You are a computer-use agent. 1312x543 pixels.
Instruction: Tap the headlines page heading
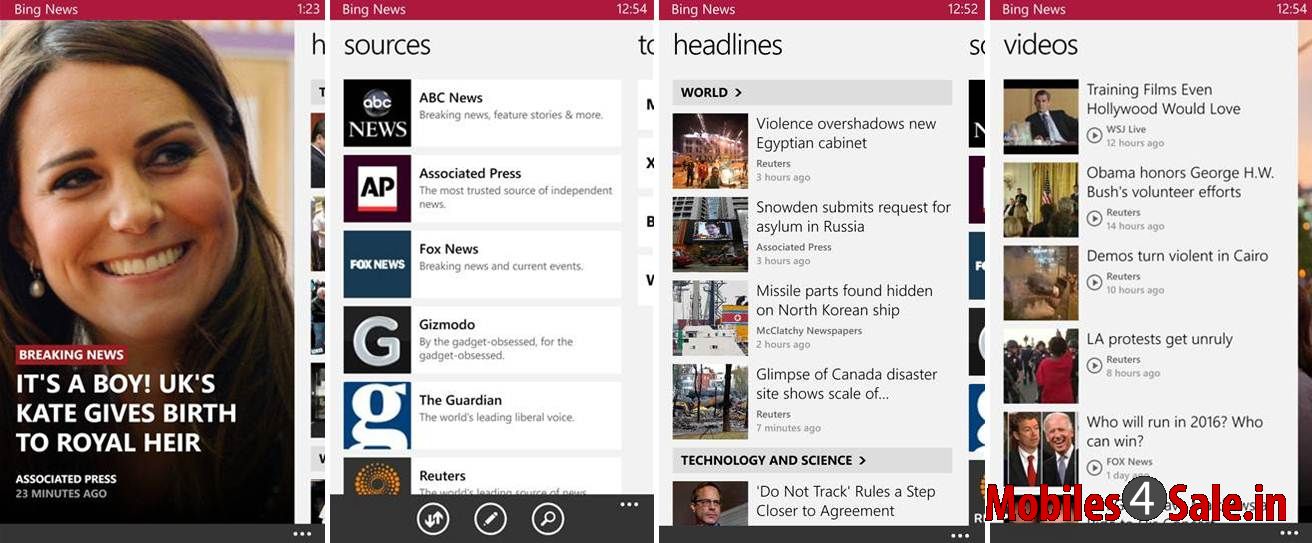tap(728, 45)
